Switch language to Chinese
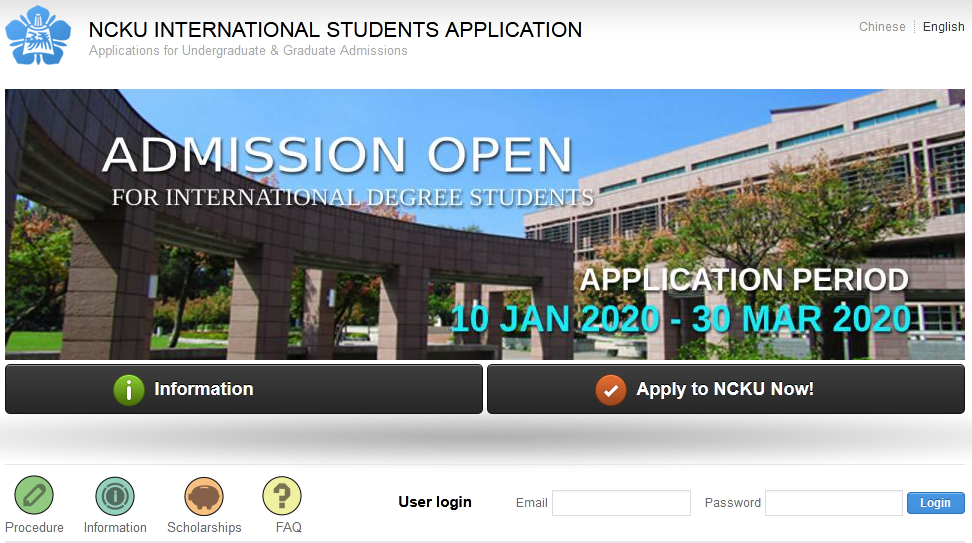The width and height of the screenshot is (972, 543). click(x=881, y=27)
